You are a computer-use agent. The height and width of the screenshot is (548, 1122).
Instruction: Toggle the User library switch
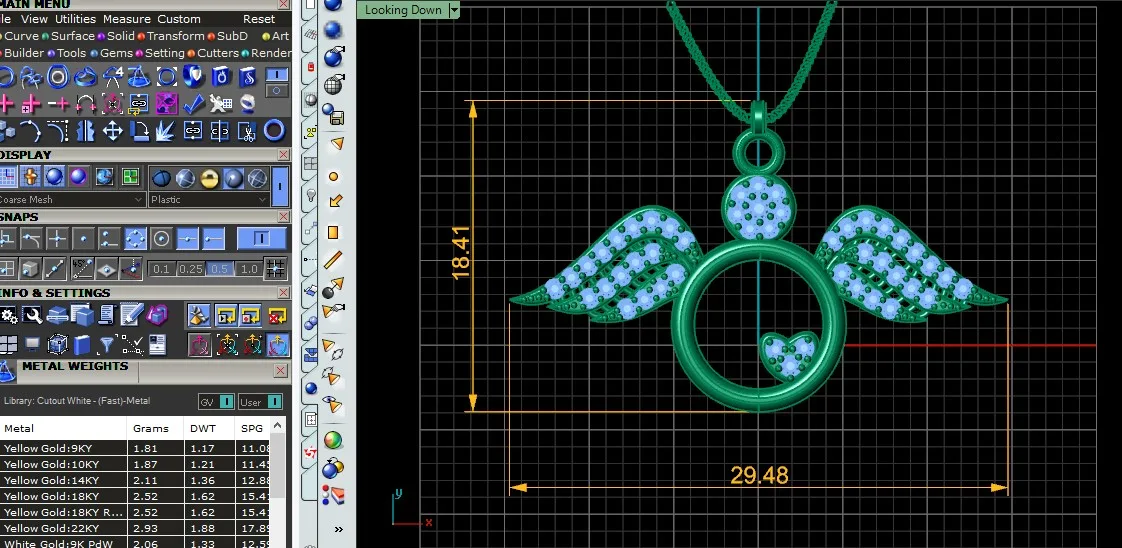tap(260, 402)
